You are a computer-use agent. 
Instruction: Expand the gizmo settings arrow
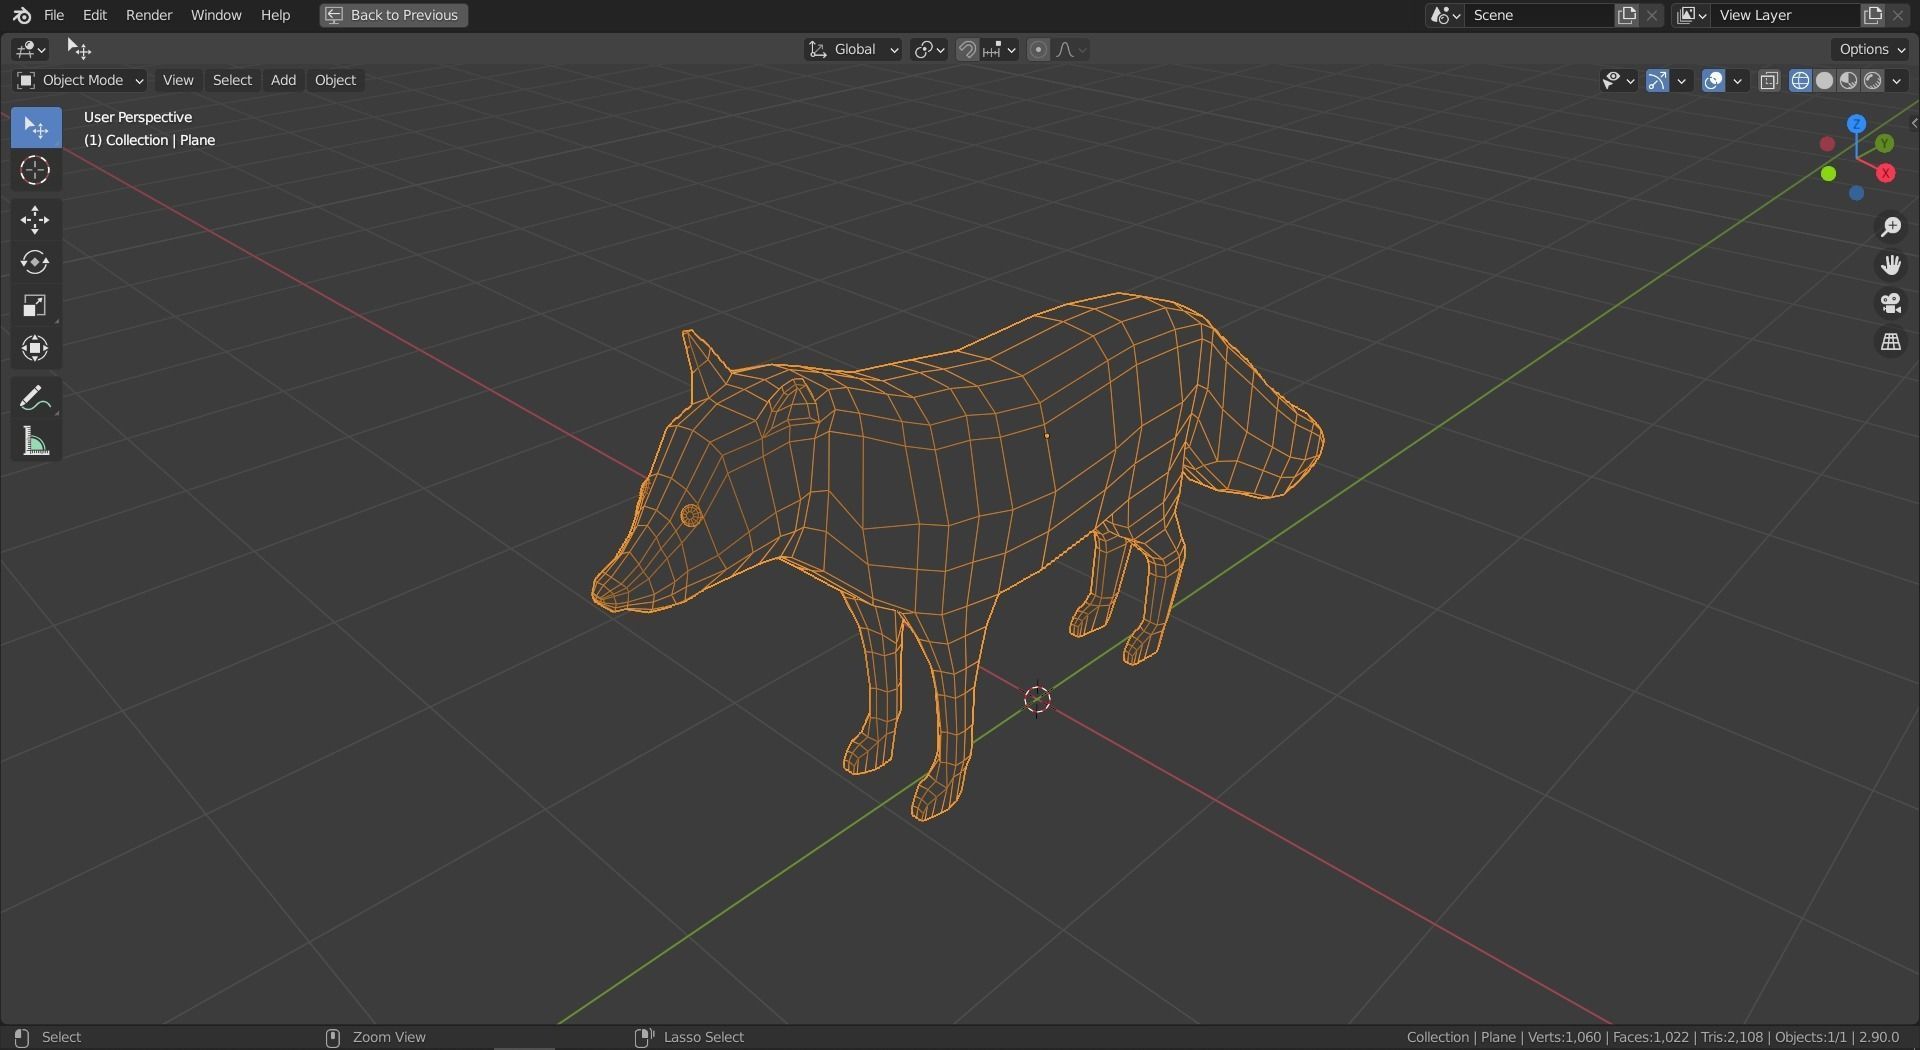[1682, 81]
